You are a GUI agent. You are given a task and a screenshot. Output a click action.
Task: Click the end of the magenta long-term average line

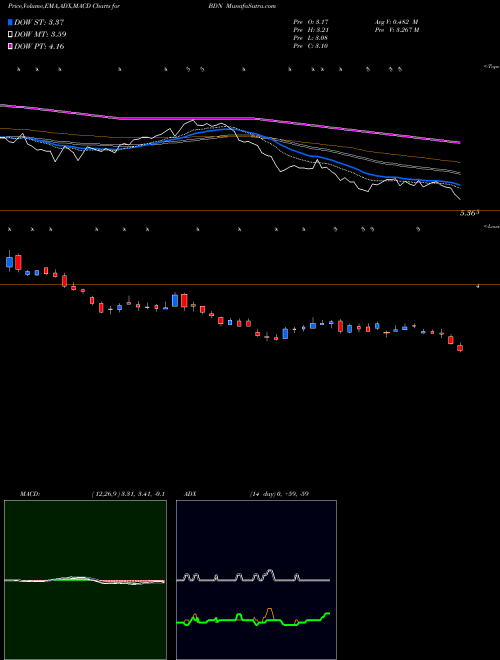[460, 143]
